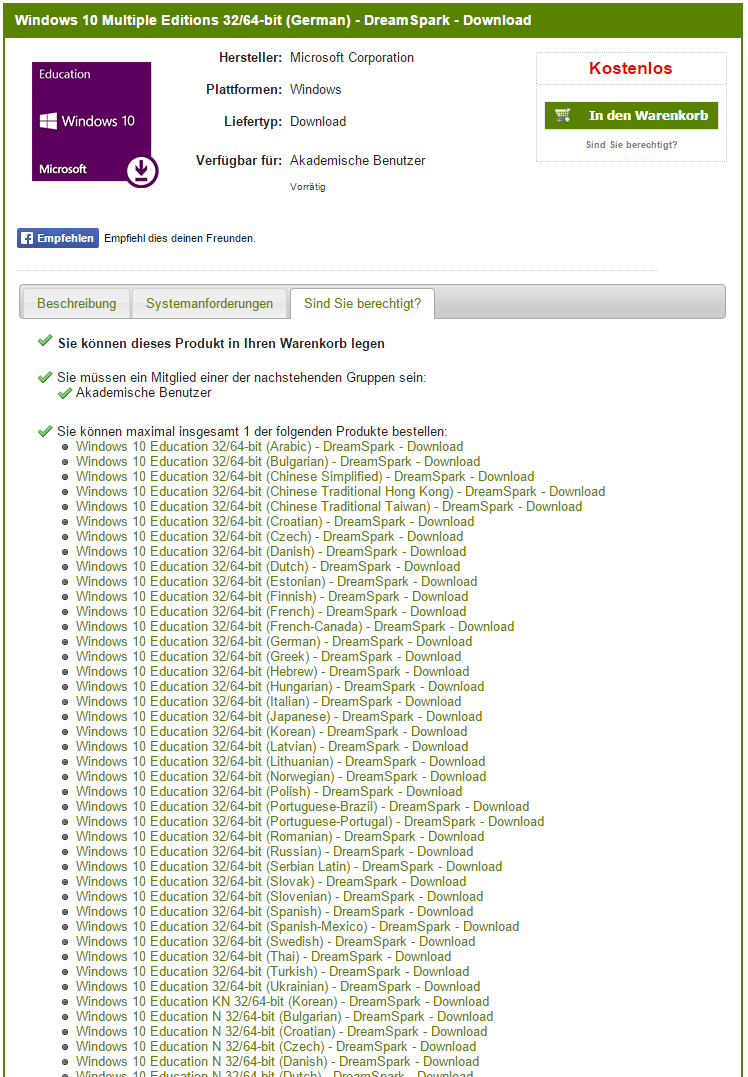Select the 'Sind Sie berechtigt?' tab
This screenshot has height=1077, width=748.
point(363,304)
